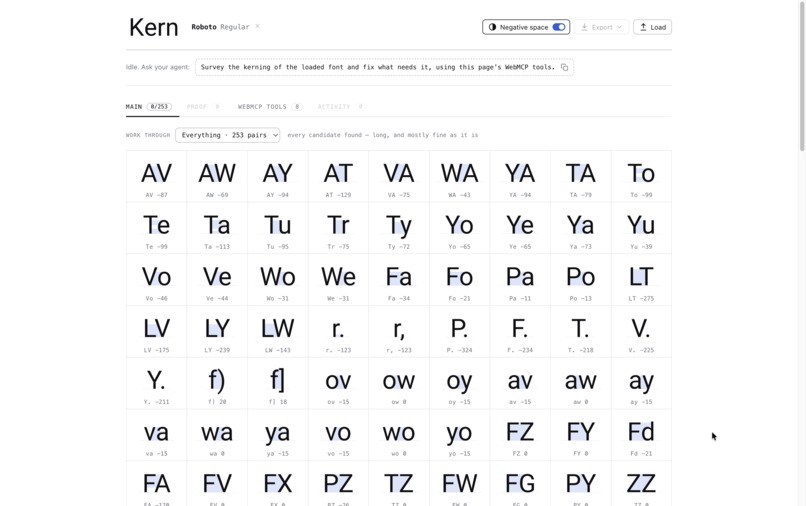Pick the Vo pair cell

(156, 280)
